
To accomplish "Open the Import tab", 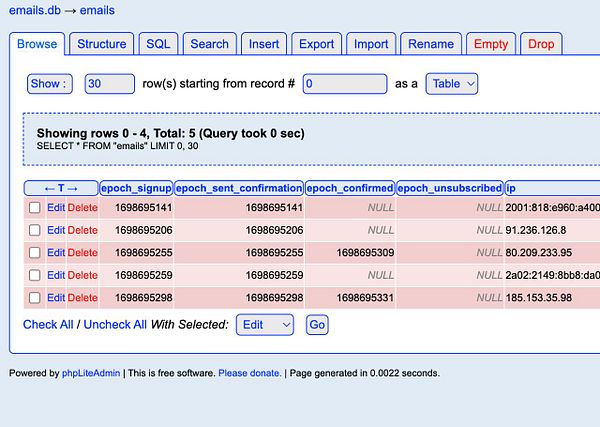I will click(371, 44).
